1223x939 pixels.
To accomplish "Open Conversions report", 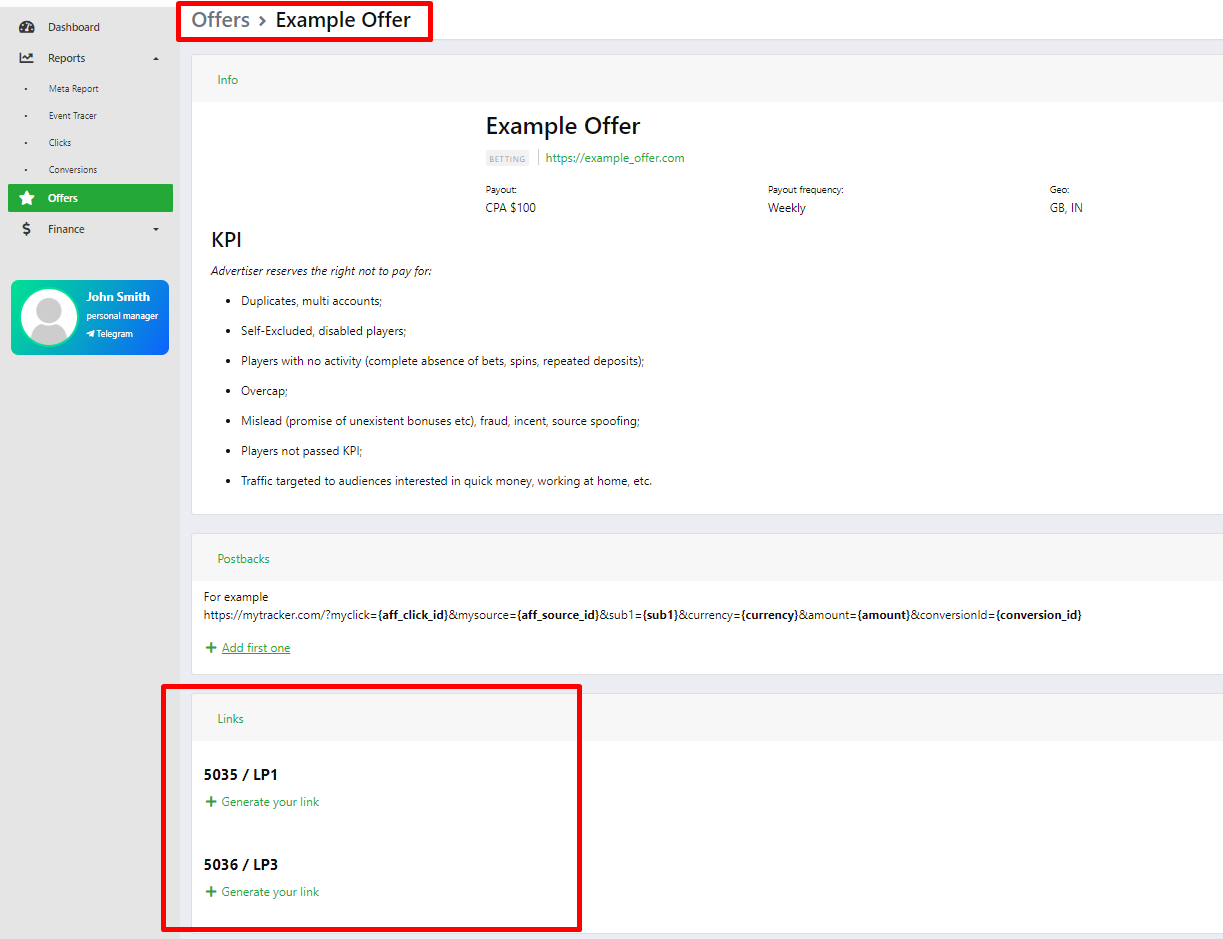I will [73, 170].
